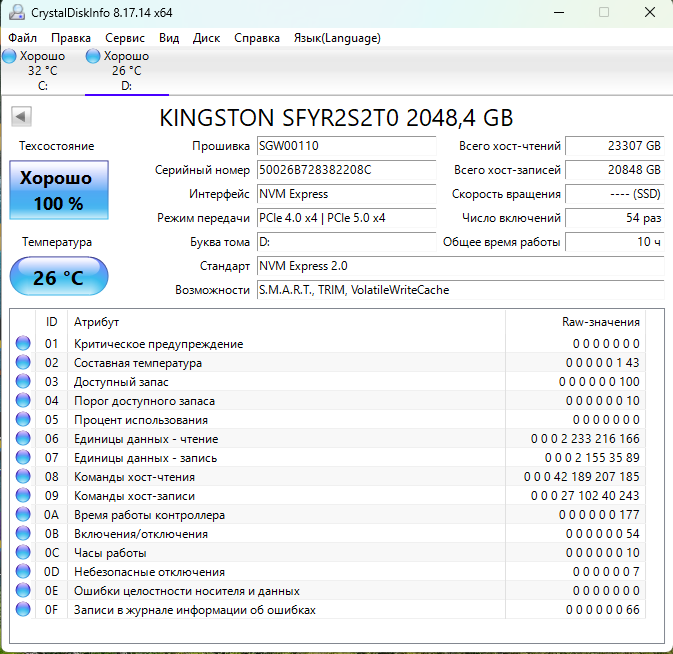Click status orb for attribute 06 data read
The height and width of the screenshot is (654, 673).
point(23,439)
